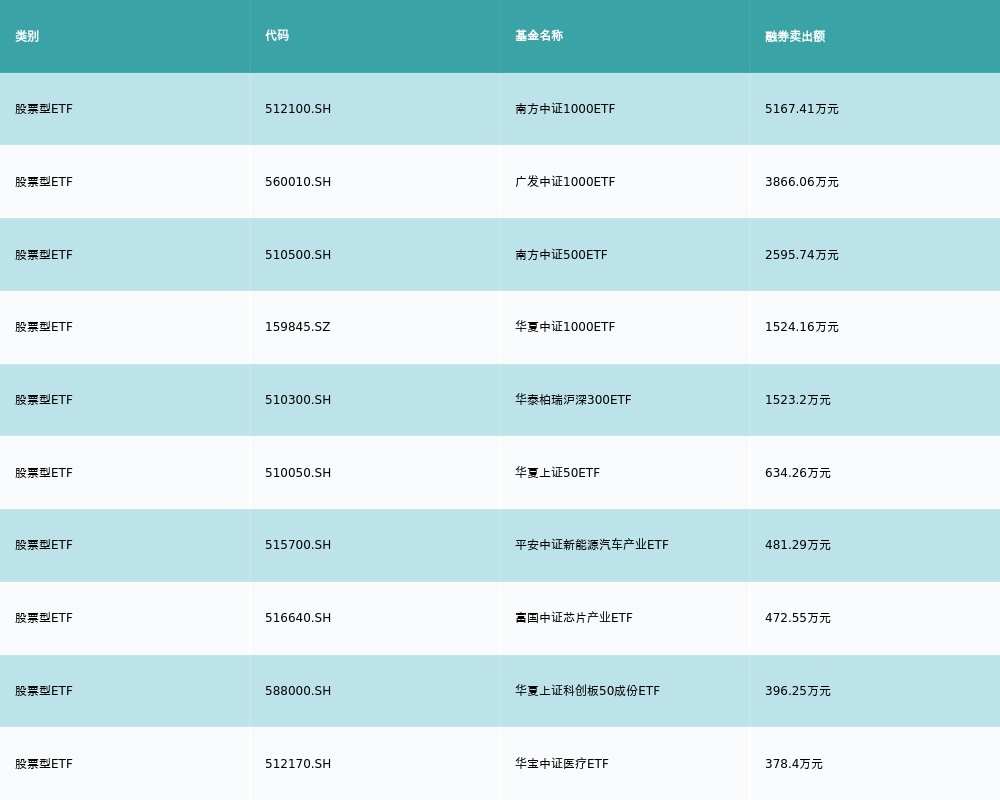The image size is (1000, 800).
Task: Click the 代码 column header
Action: coord(277,36)
